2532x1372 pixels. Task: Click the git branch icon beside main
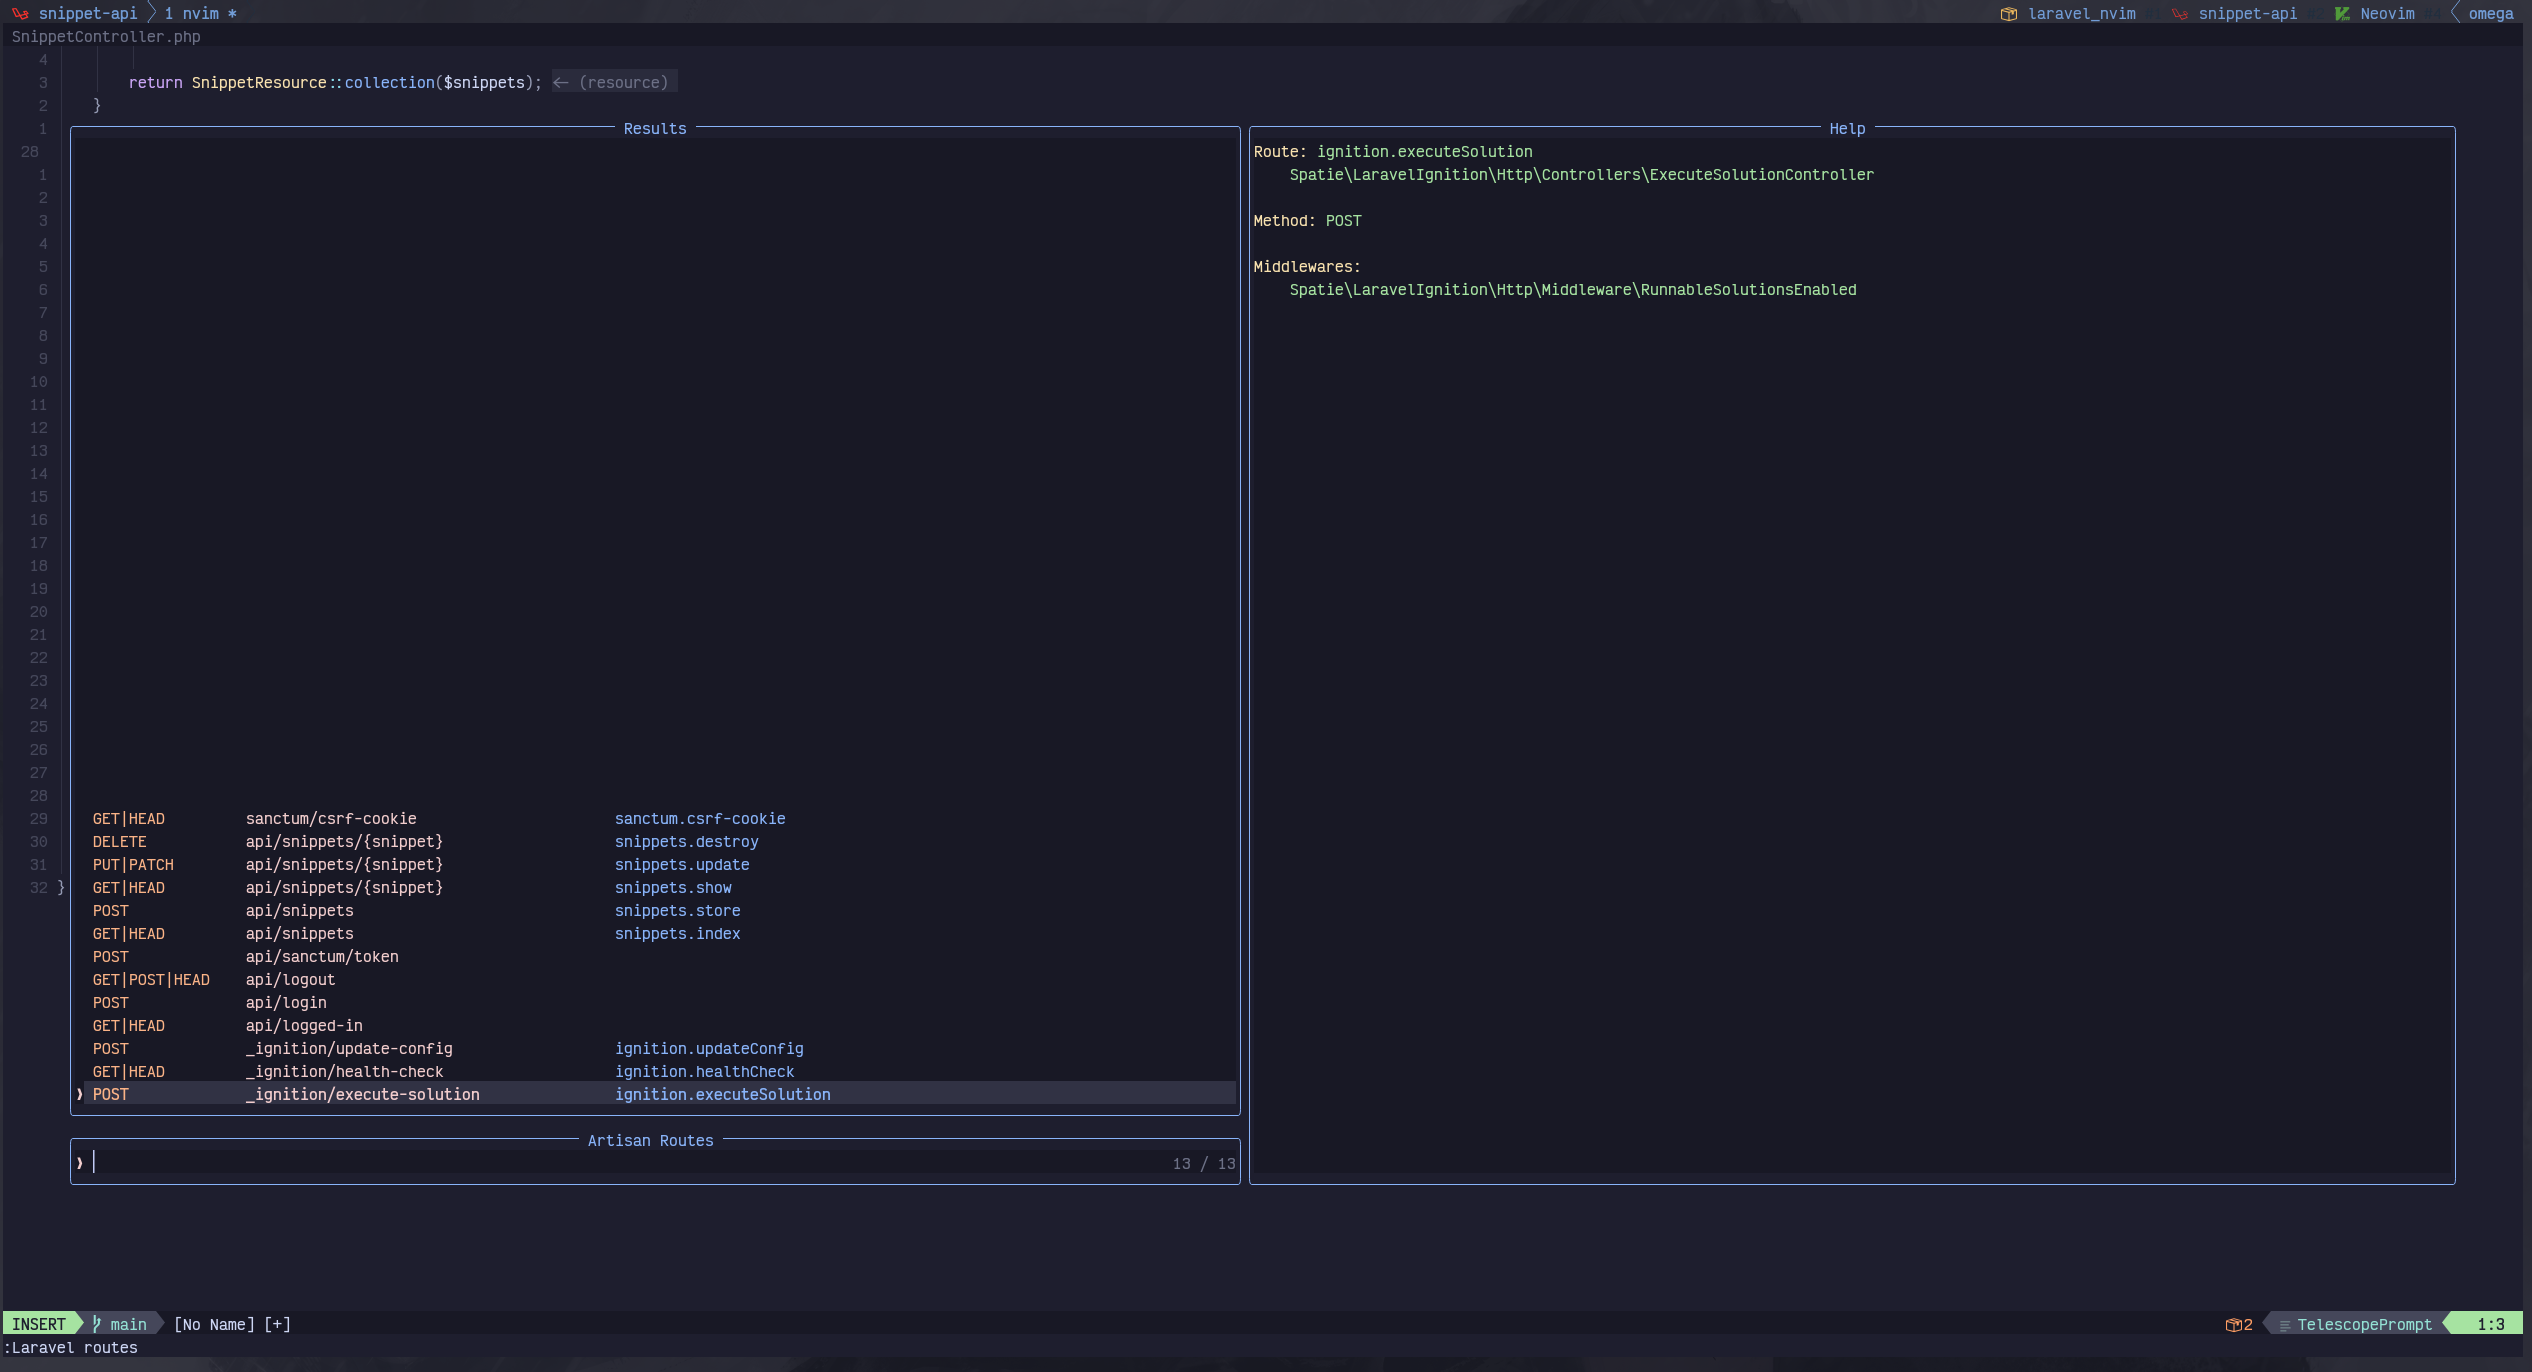97,1324
